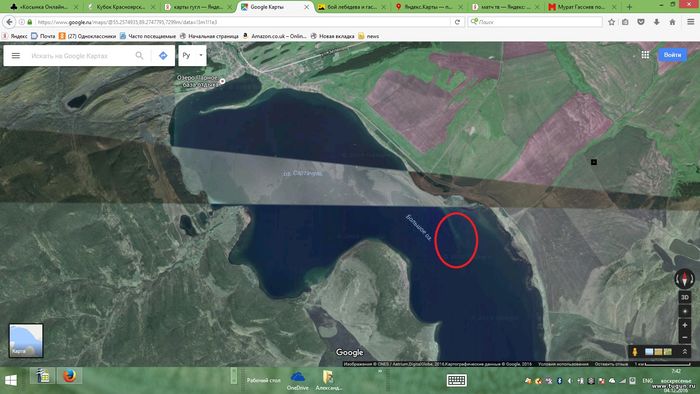Screen dimensions: 700x394
Task: Expand the Ру language dropdown
Action: pyautogui.click(x=192, y=55)
